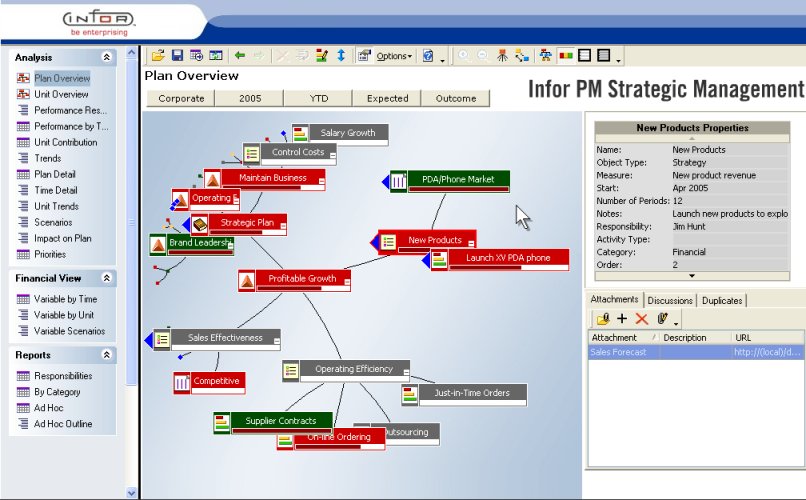Viewport: 806px width, 500px height.
Task: Click the Zoom Out magnifier icon
Action: [483, 55]
